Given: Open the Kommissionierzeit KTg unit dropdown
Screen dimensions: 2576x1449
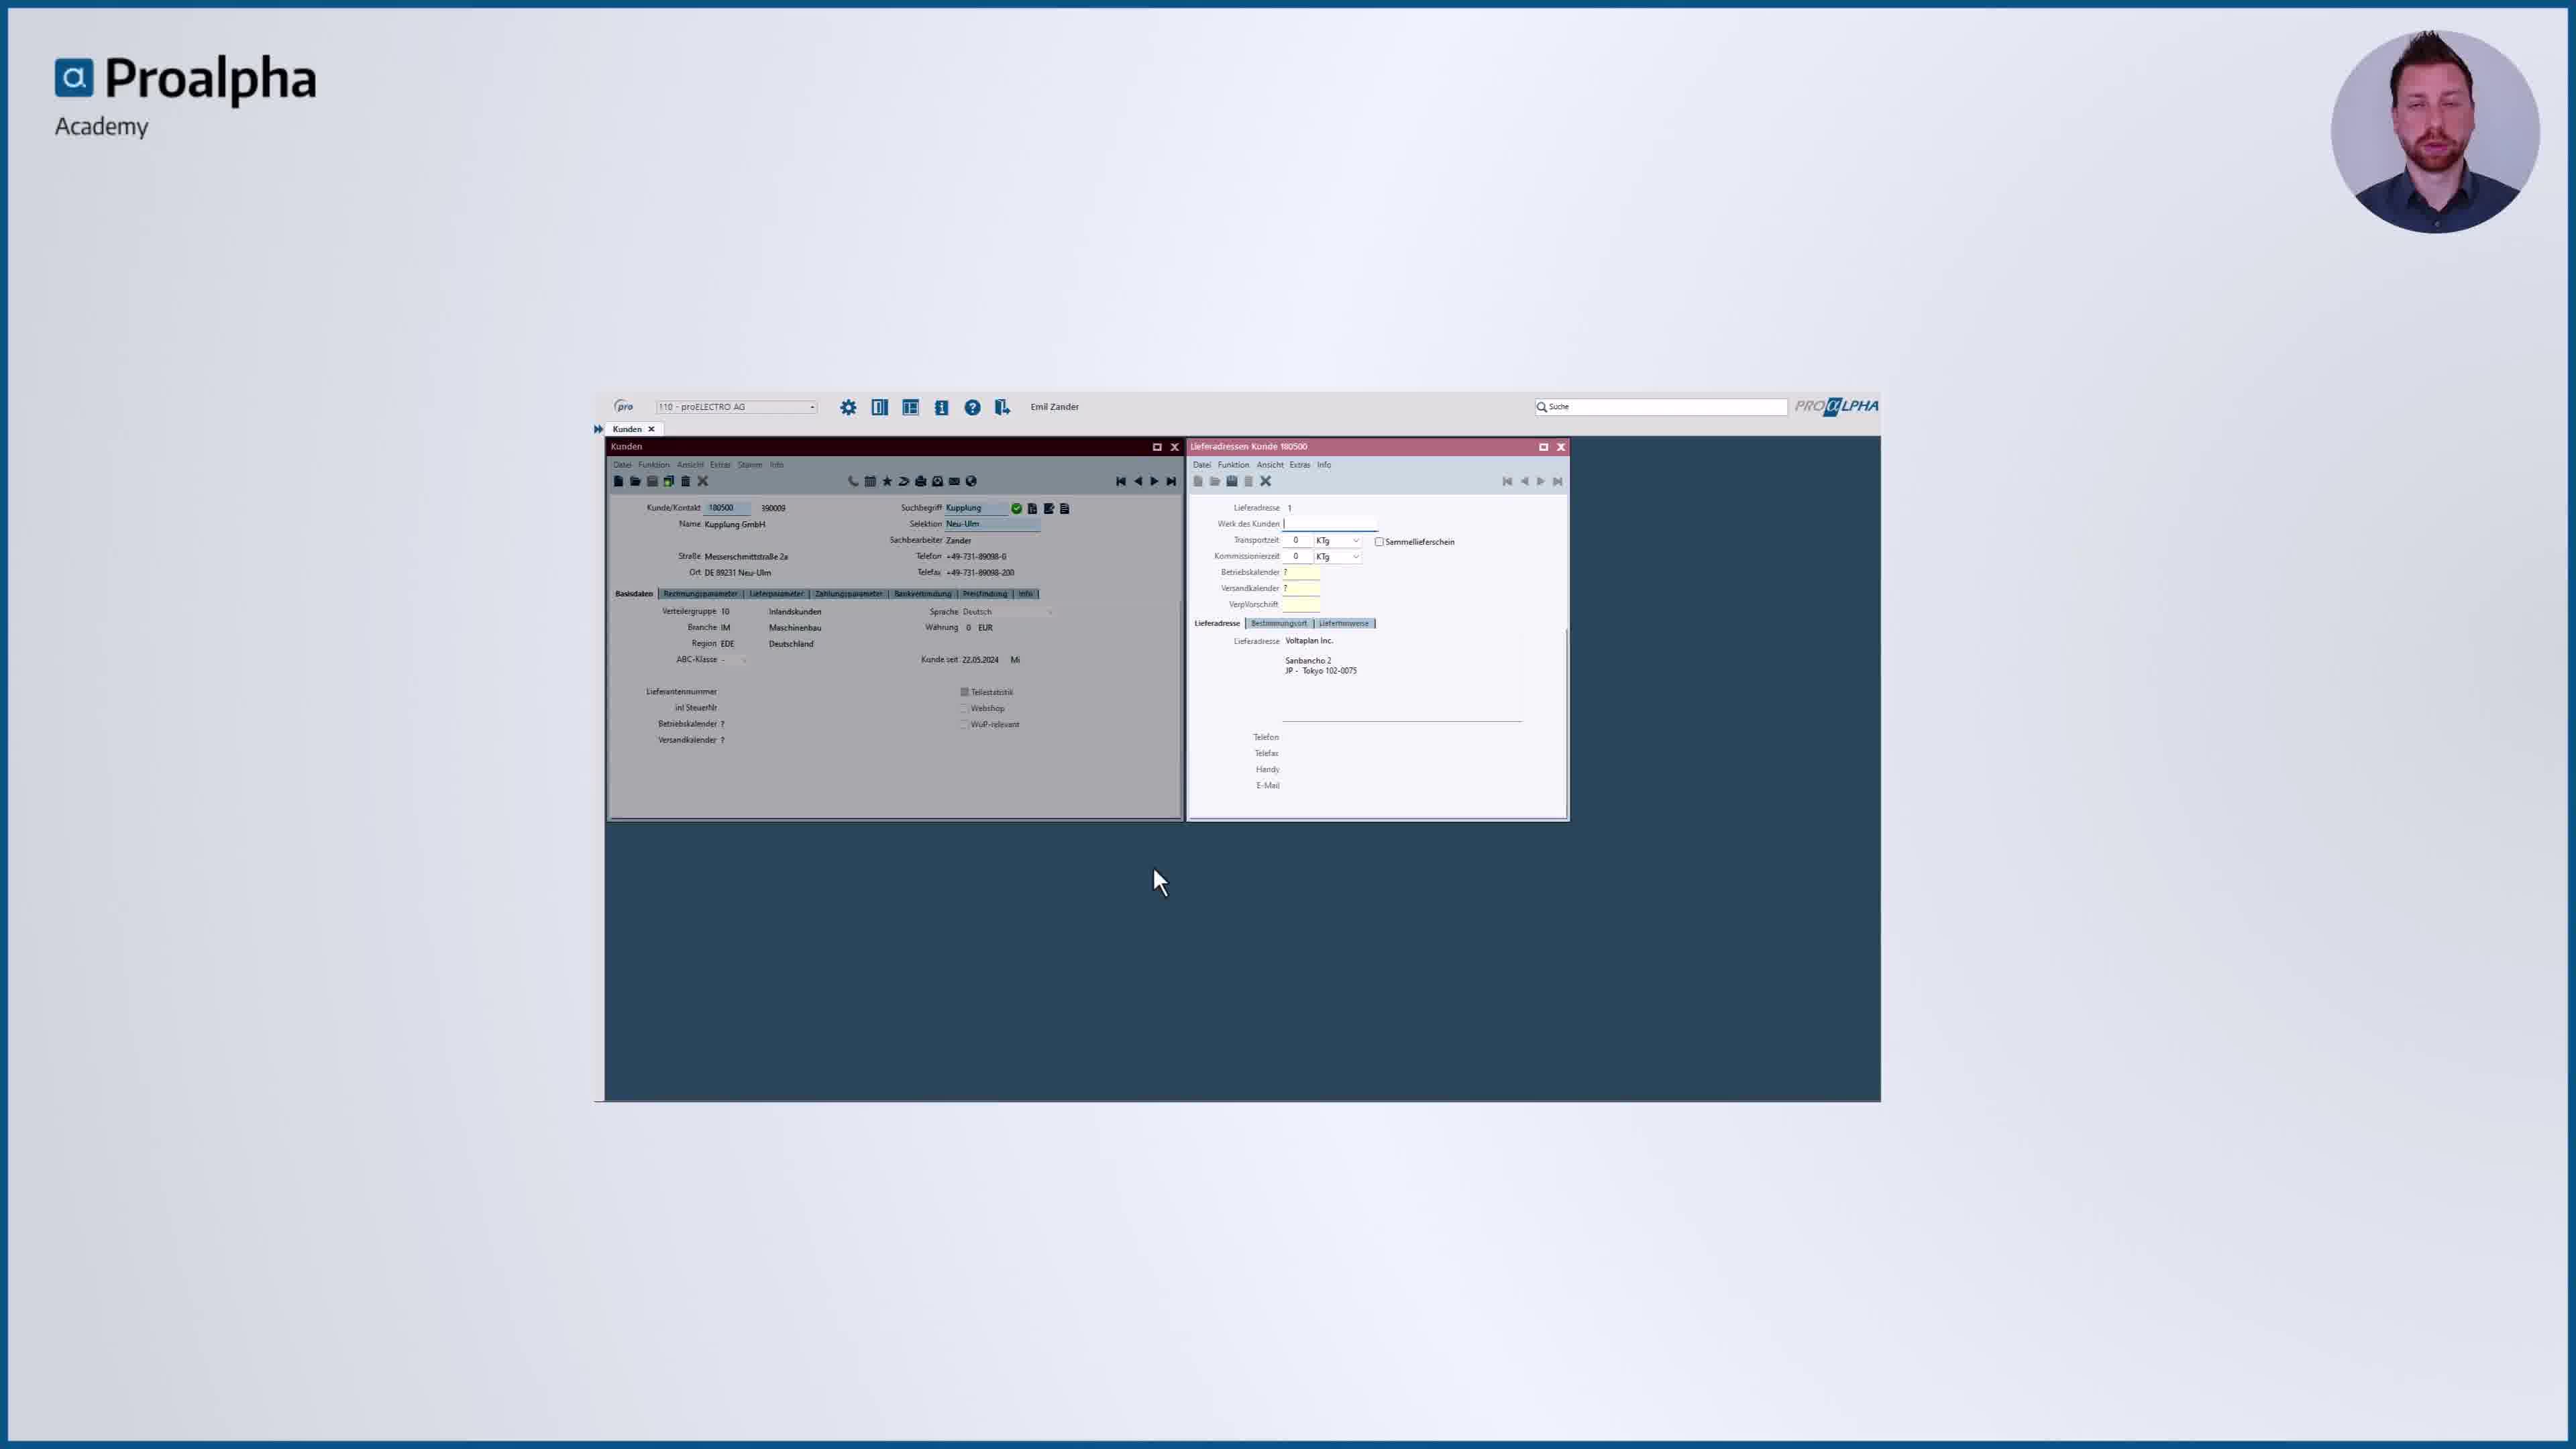Looking at the screenshot, I should coord(1337,556).
